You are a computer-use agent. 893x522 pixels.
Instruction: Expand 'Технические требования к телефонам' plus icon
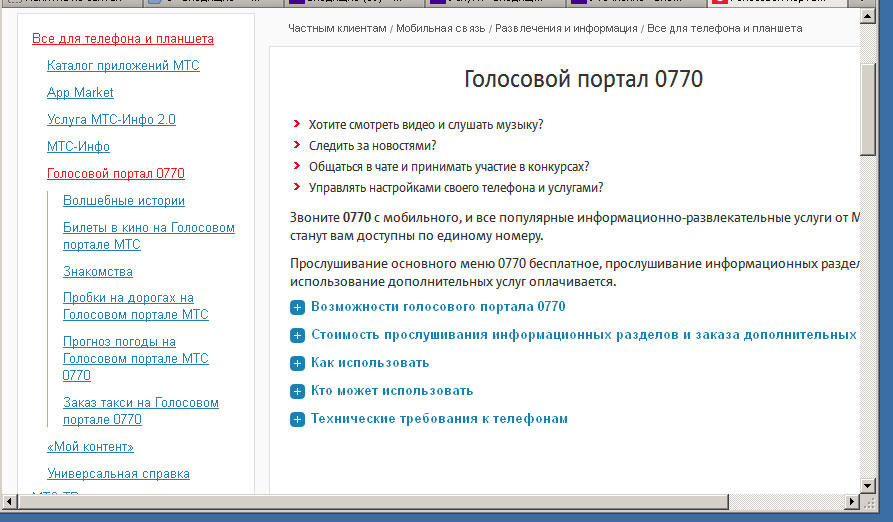tap(297, 420)
